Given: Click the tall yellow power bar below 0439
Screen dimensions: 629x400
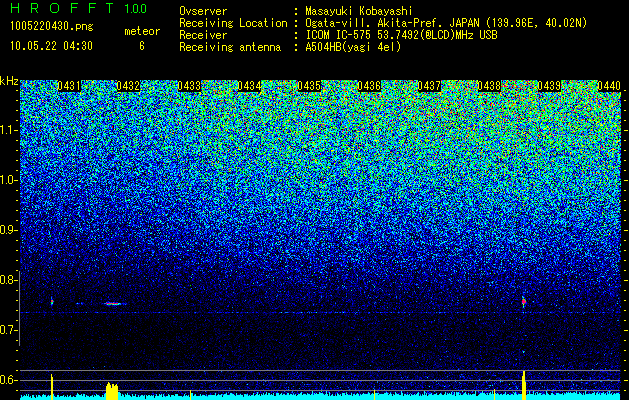Looking at the screenshot, I should click(523, 385).
